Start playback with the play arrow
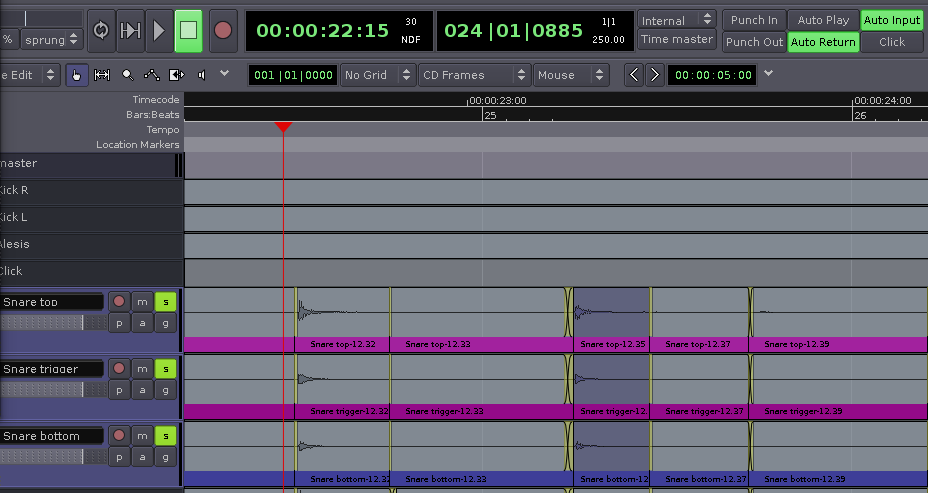The width and height of the screenshot is (928, 493). (x=159, y=30)
